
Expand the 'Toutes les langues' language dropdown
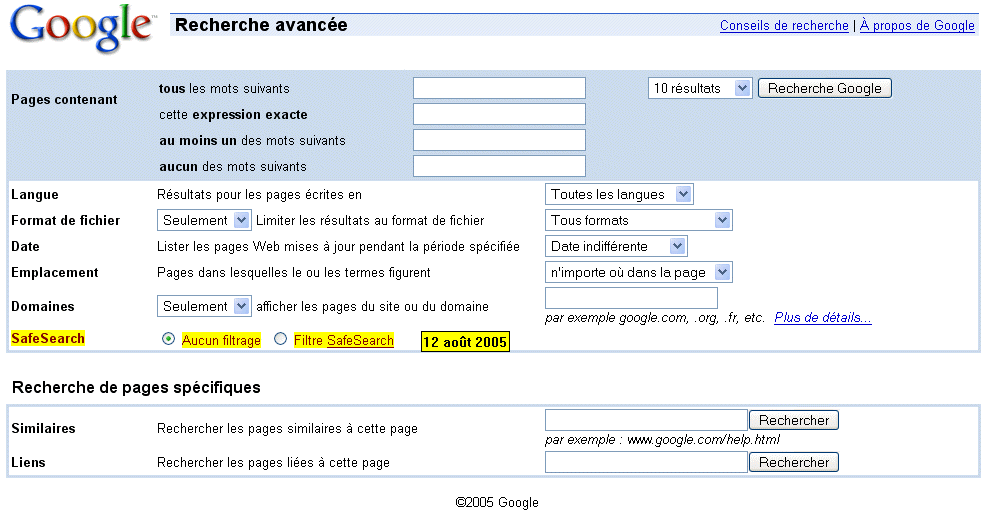619,194
